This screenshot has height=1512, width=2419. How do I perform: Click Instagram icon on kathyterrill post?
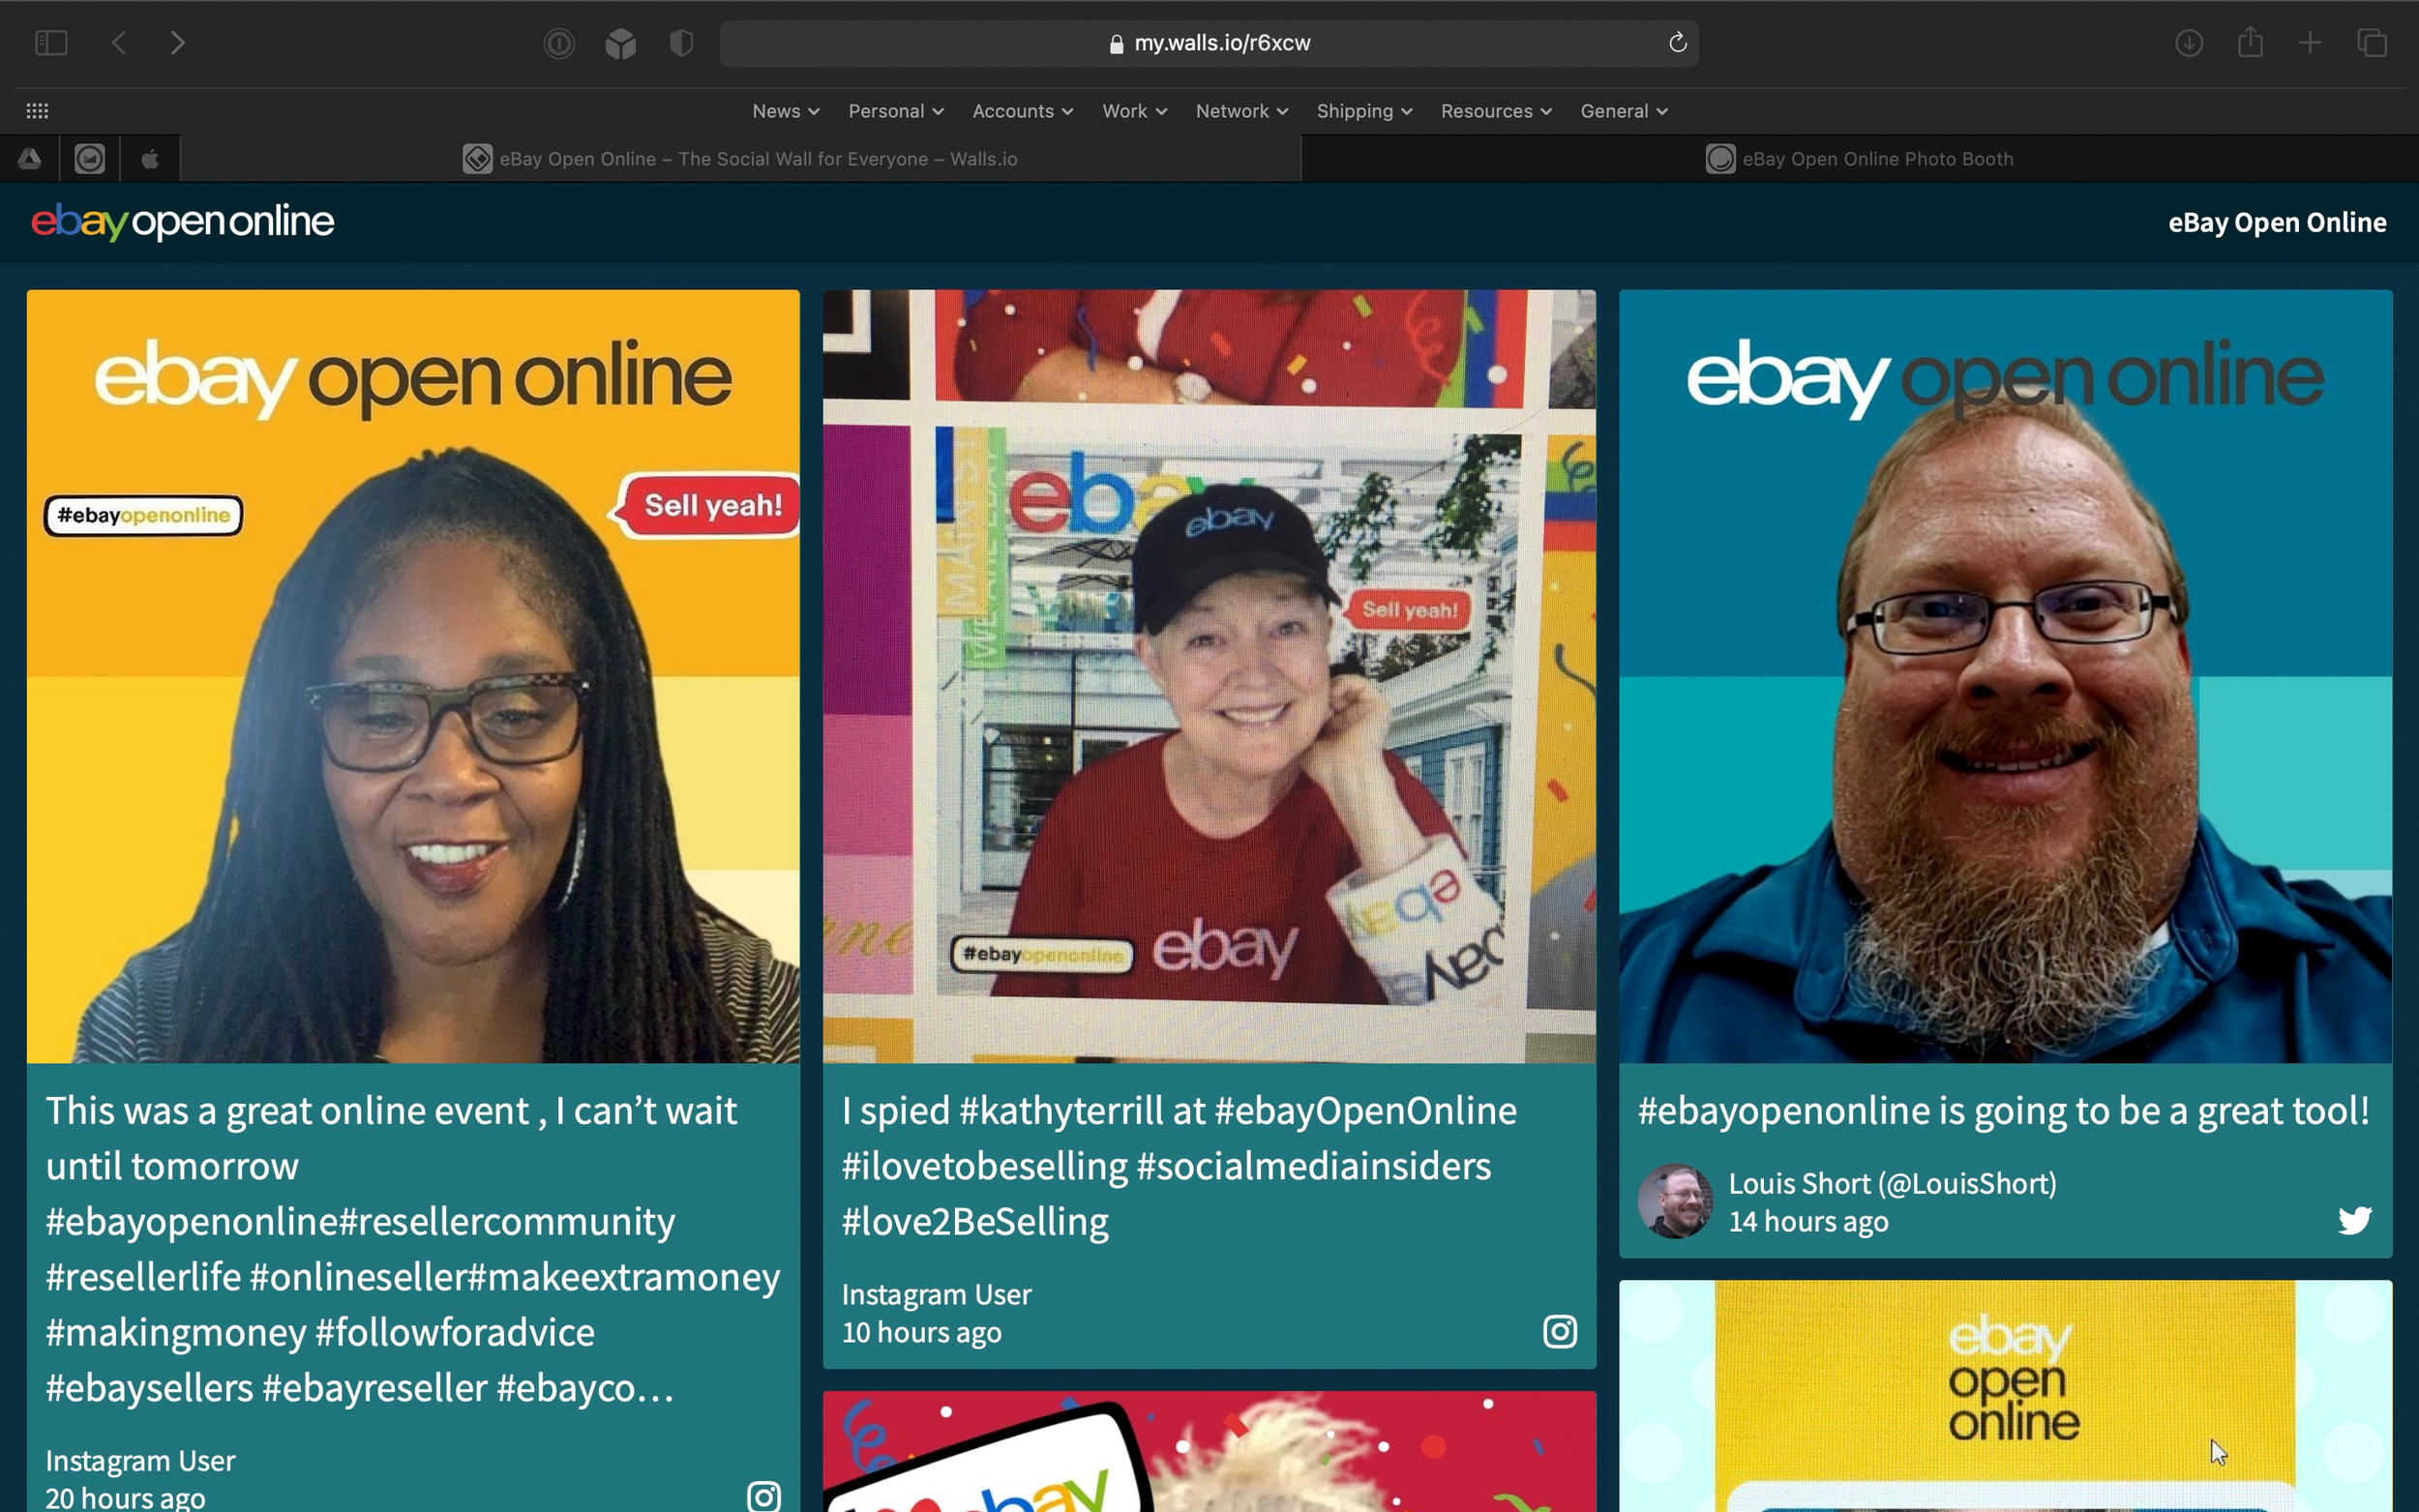point(1559,1331)
